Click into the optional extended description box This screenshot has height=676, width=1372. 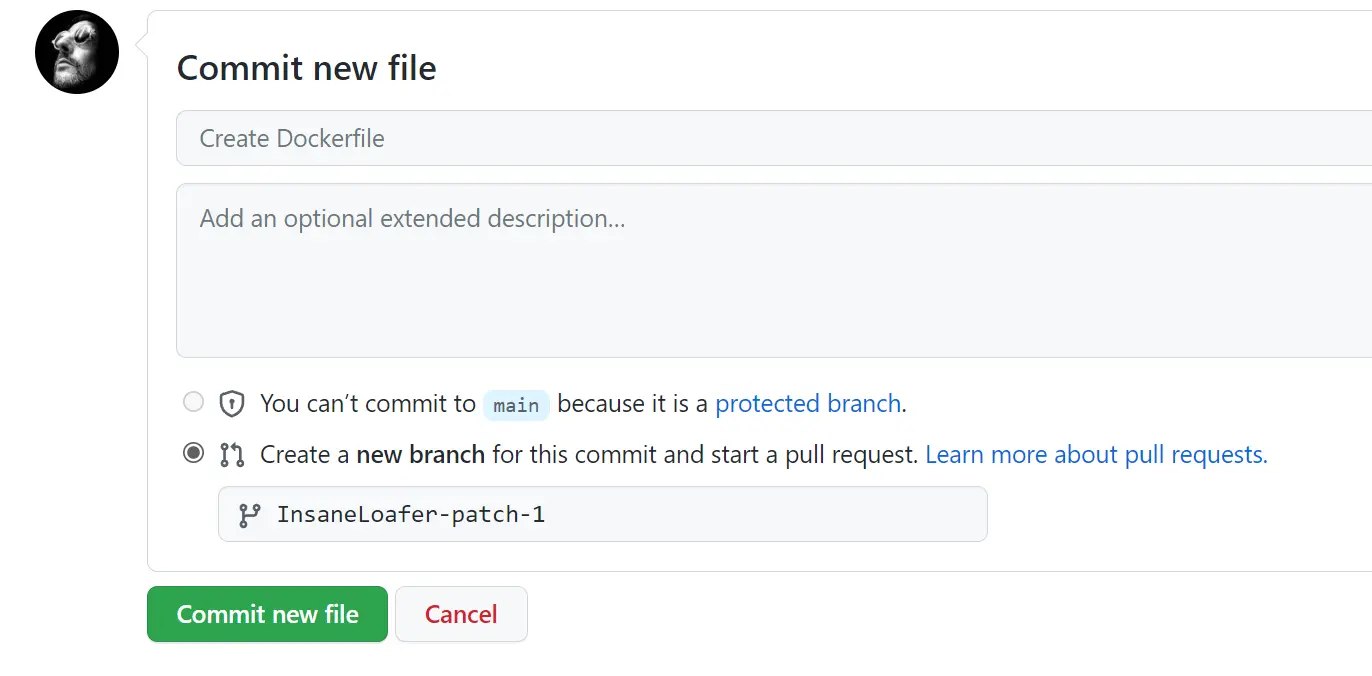coord(770,270)
